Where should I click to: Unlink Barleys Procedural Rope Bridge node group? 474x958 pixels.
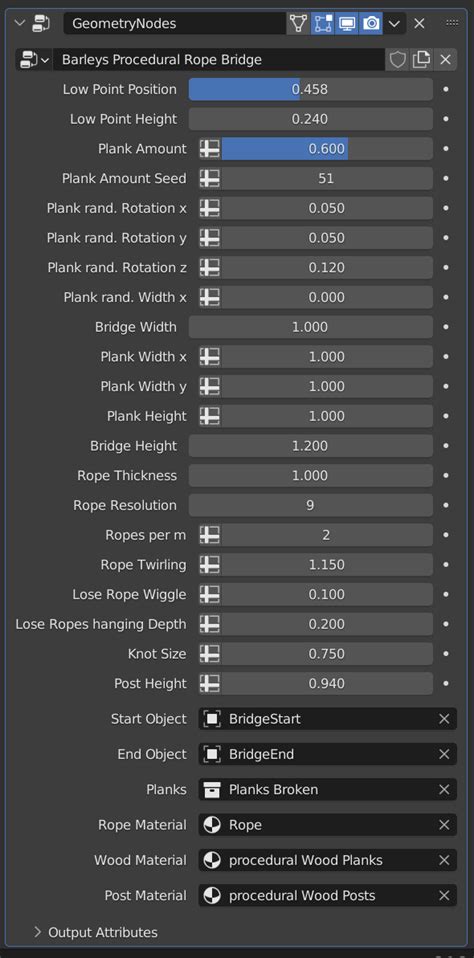point(445,60)
